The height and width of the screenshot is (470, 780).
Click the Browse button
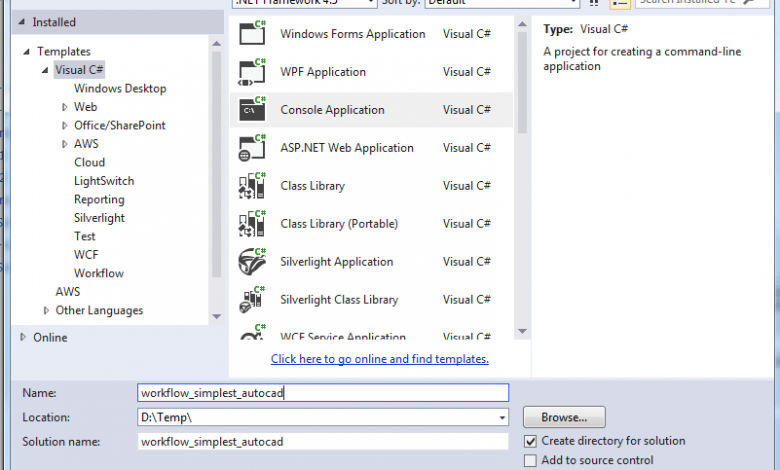click(x=564, y=417)
